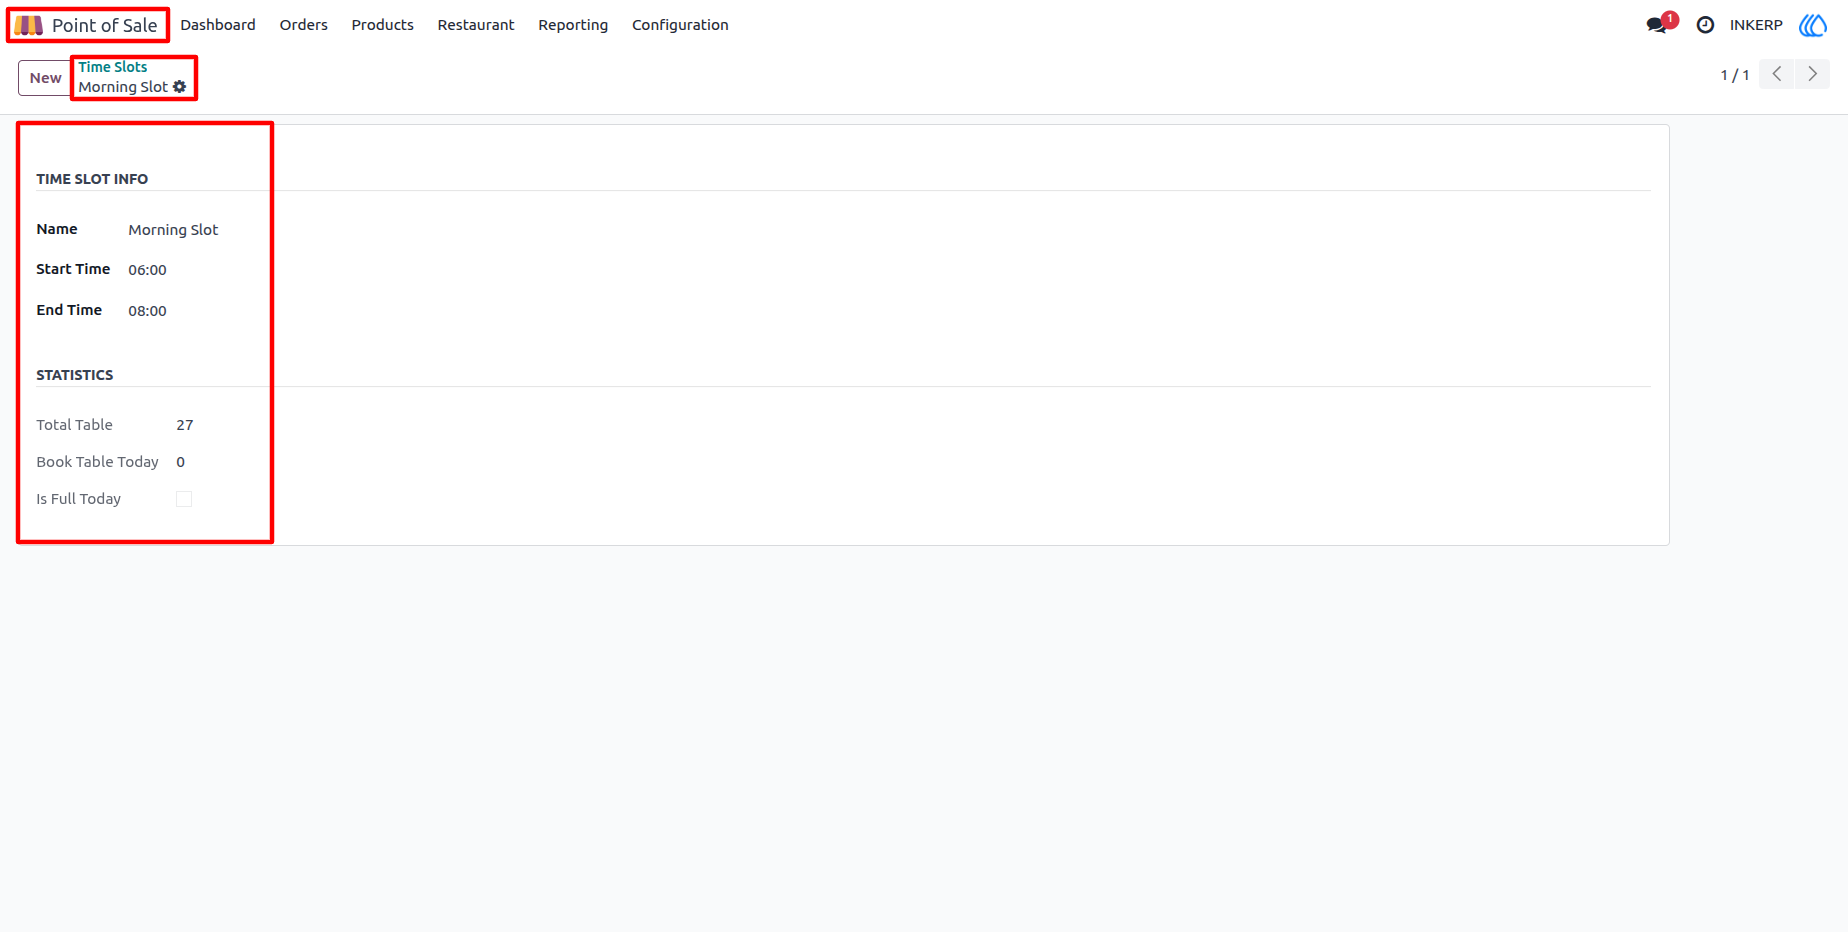Go back to Time Slots breadcrumb
Screen dimensions: 1848x932
click(x=113, y=67)
